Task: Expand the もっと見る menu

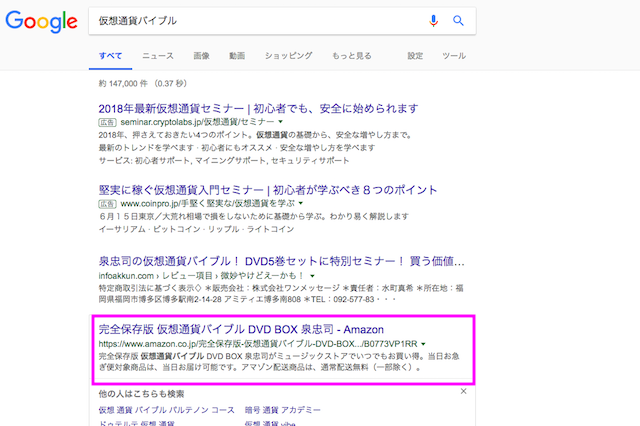Action: [351, 56]
